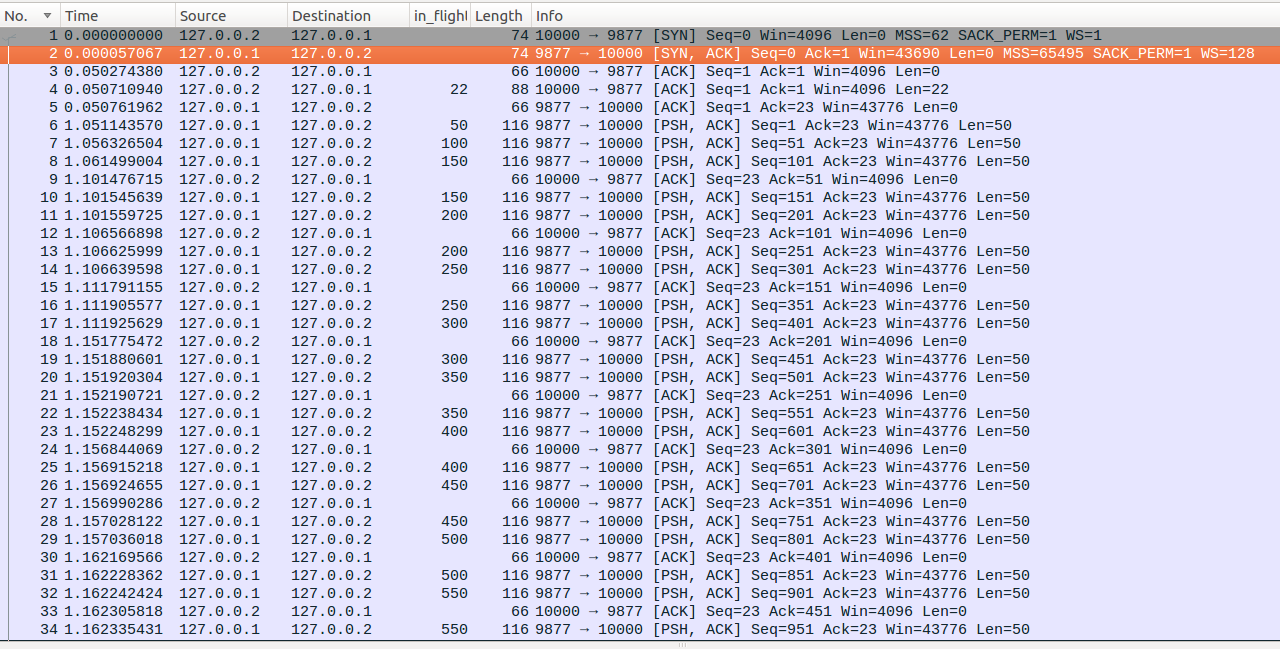Click time 1.061499004 in packet 8
The width and height of the screenshot is (1280, 649).
pyautogui.click(x=113, y=162)
